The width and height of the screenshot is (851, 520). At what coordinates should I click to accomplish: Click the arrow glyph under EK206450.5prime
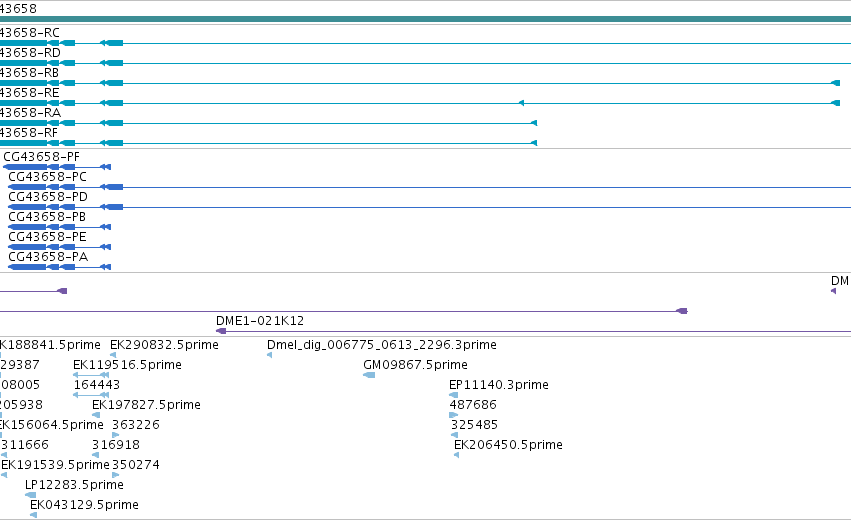457,455
